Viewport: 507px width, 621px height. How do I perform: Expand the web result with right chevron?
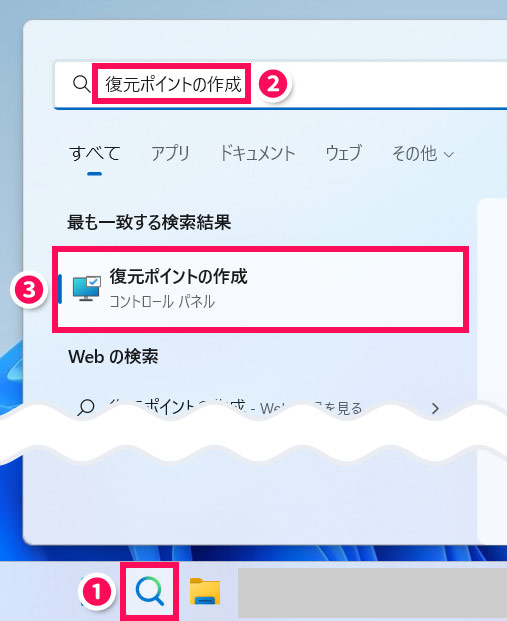click(435, 408)
